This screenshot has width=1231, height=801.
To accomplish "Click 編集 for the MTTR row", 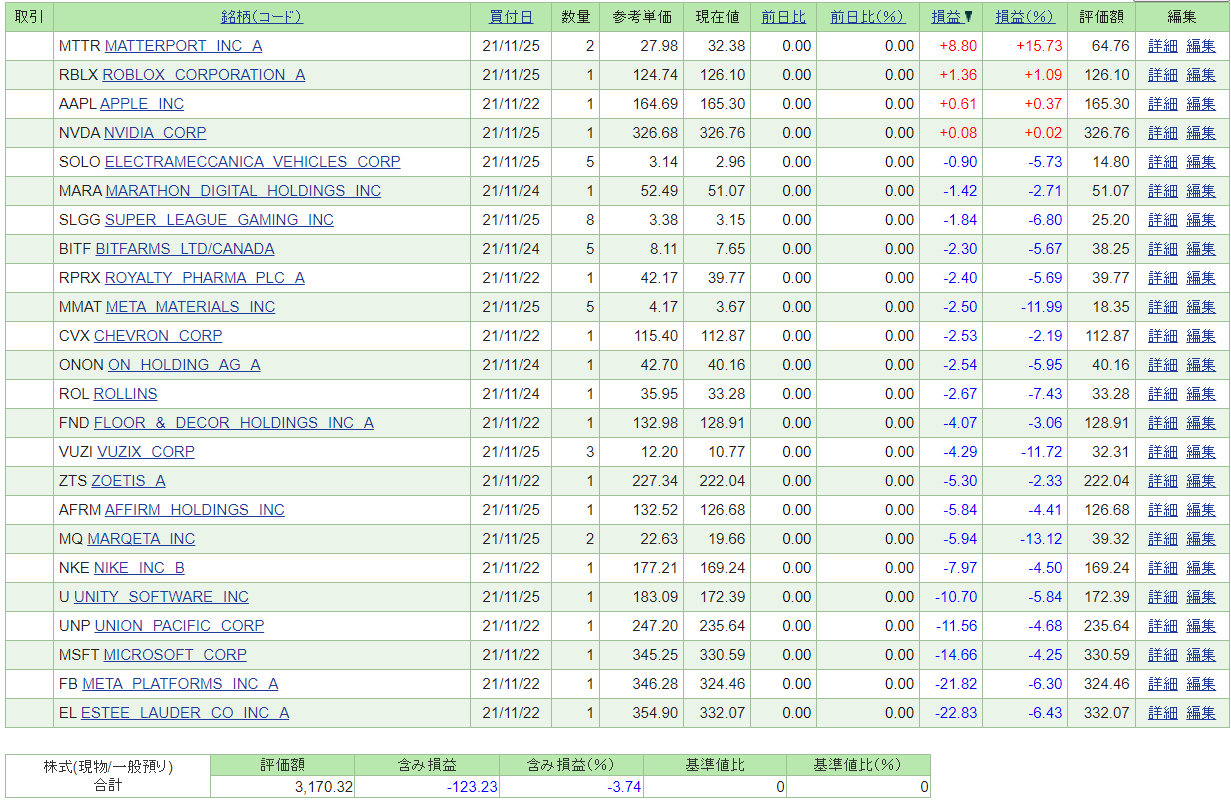I will 1201,46.
